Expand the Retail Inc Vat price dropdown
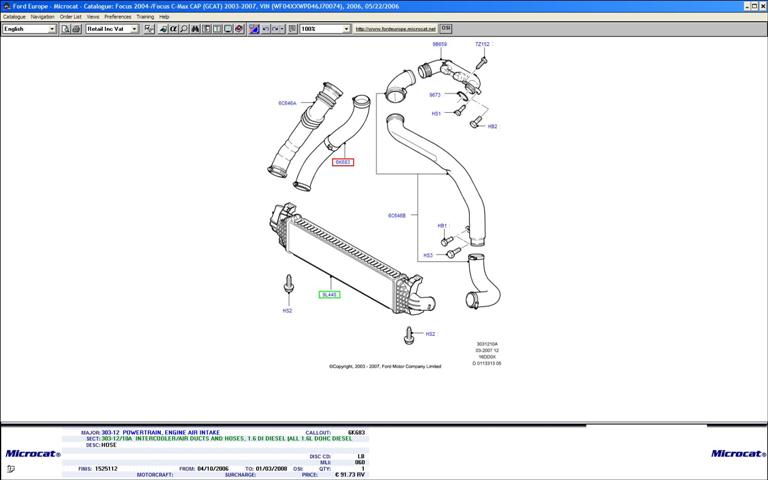 (x=112, y=29)
